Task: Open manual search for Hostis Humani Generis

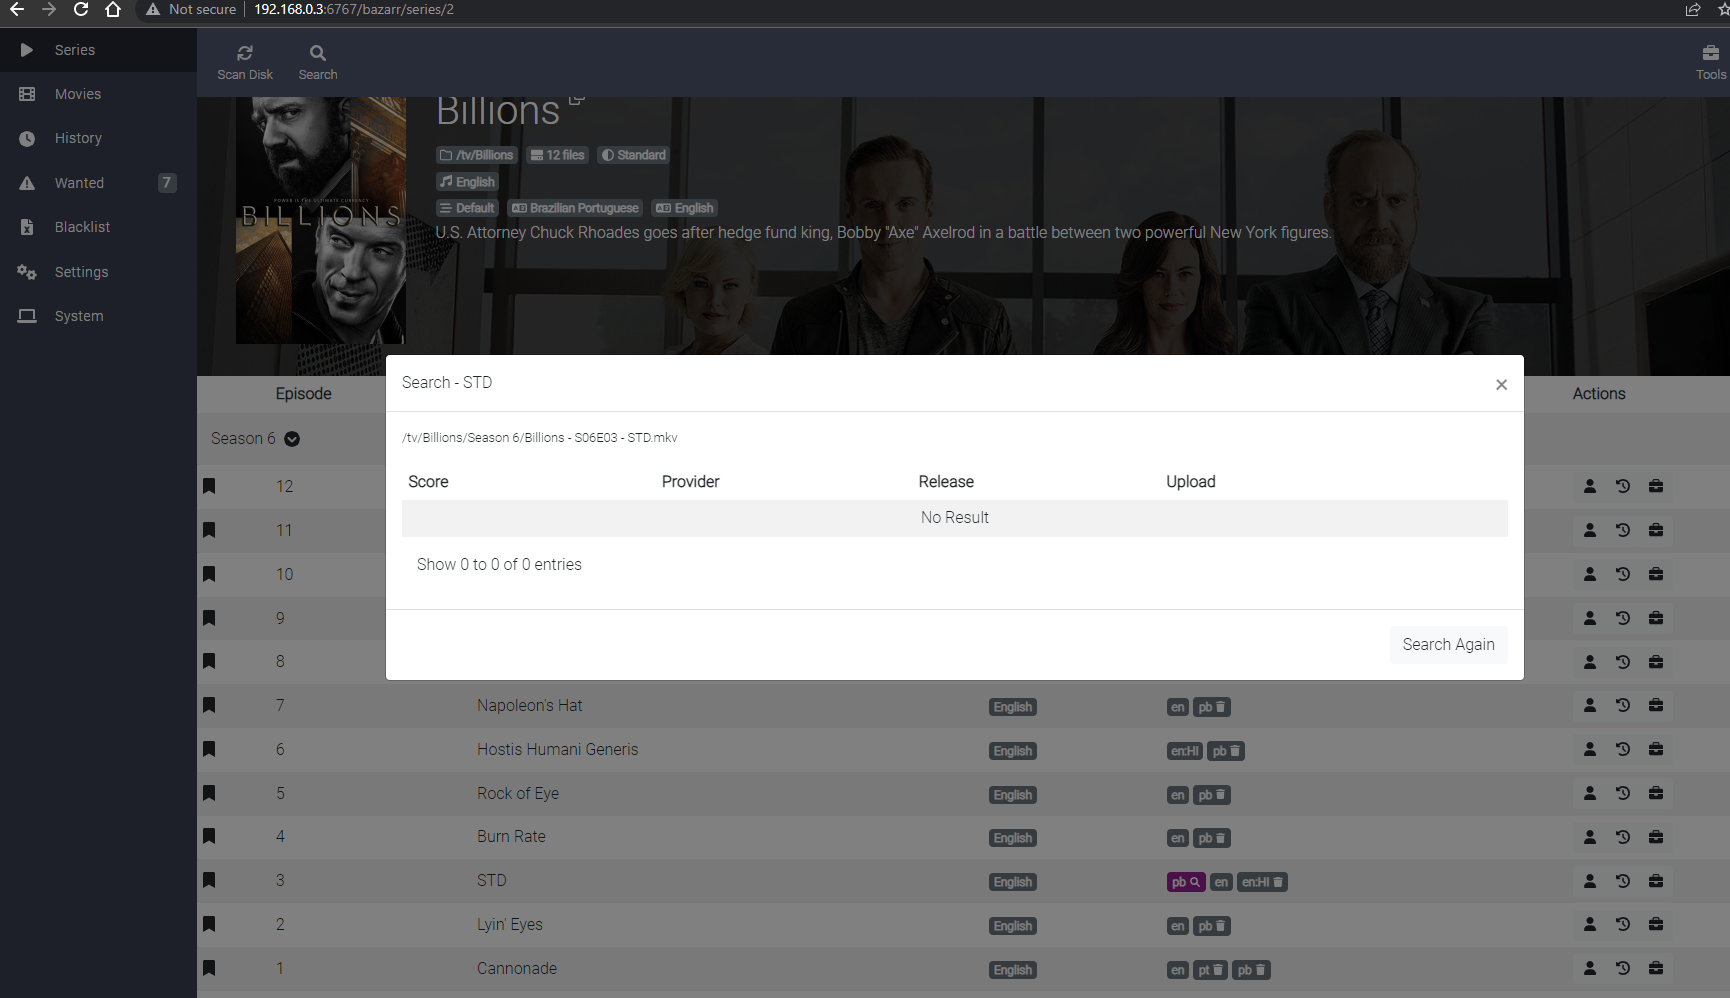Action: click(1590, 749)
